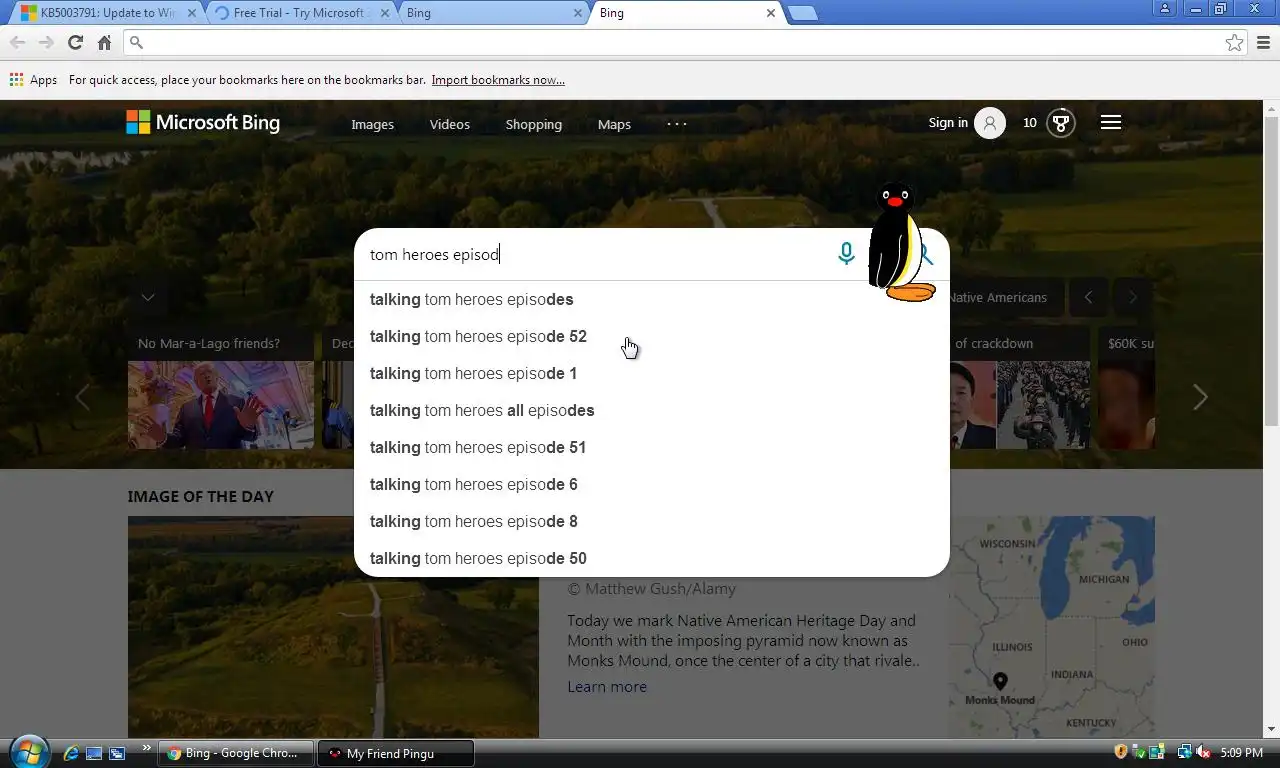Open the Monks Mound map thumbnail

pos(1052,627)
